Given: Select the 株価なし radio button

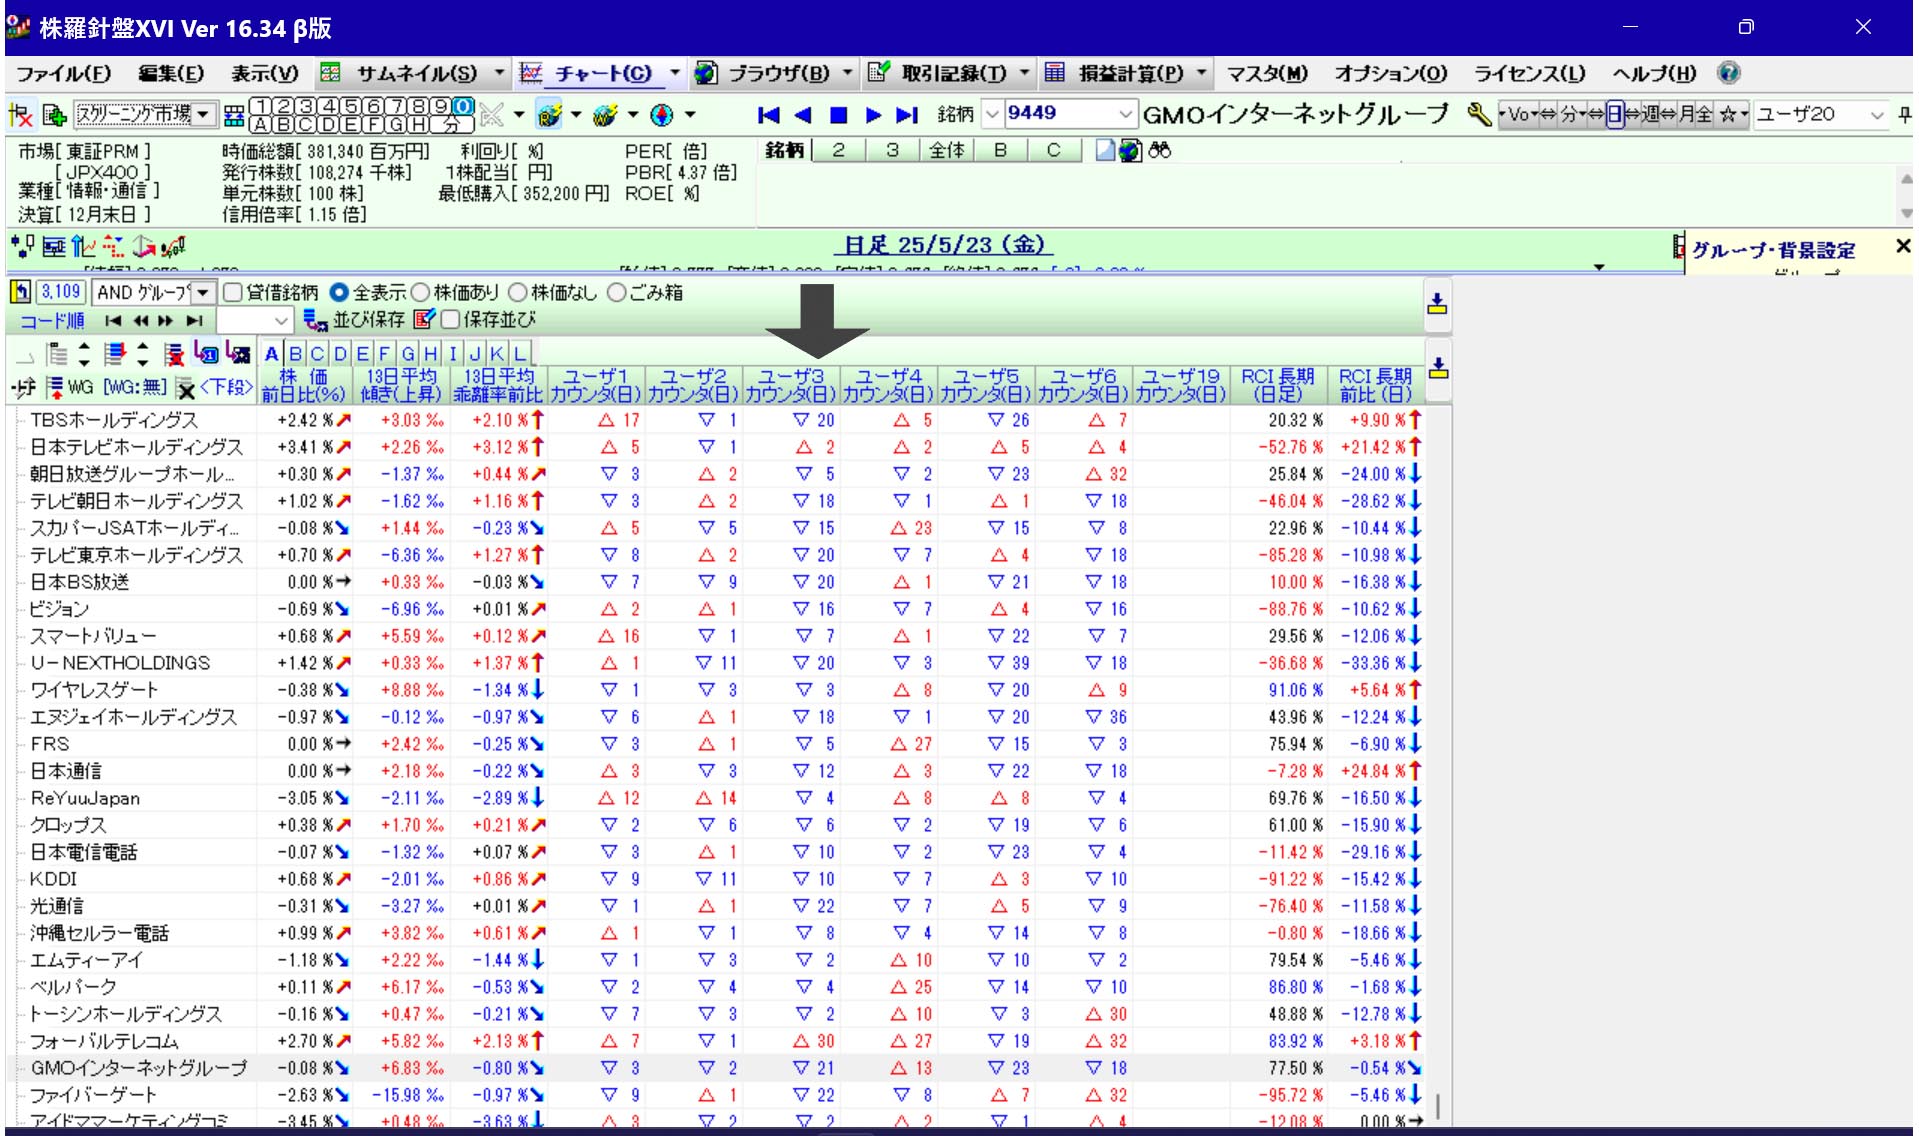Looking at the screenshot, I should 516,293.
